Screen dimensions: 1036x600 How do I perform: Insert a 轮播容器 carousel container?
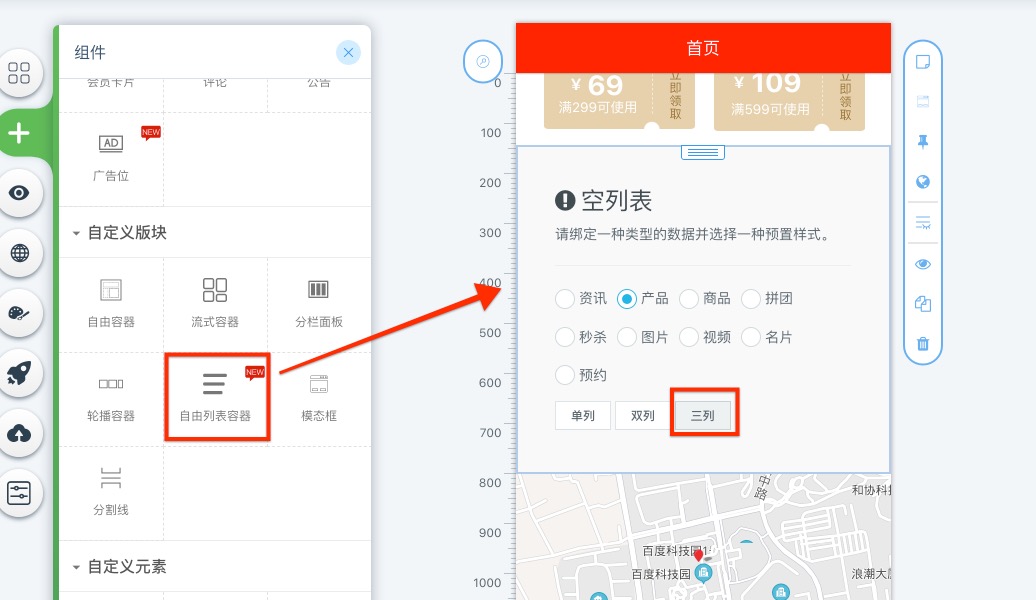coord(111,395)
